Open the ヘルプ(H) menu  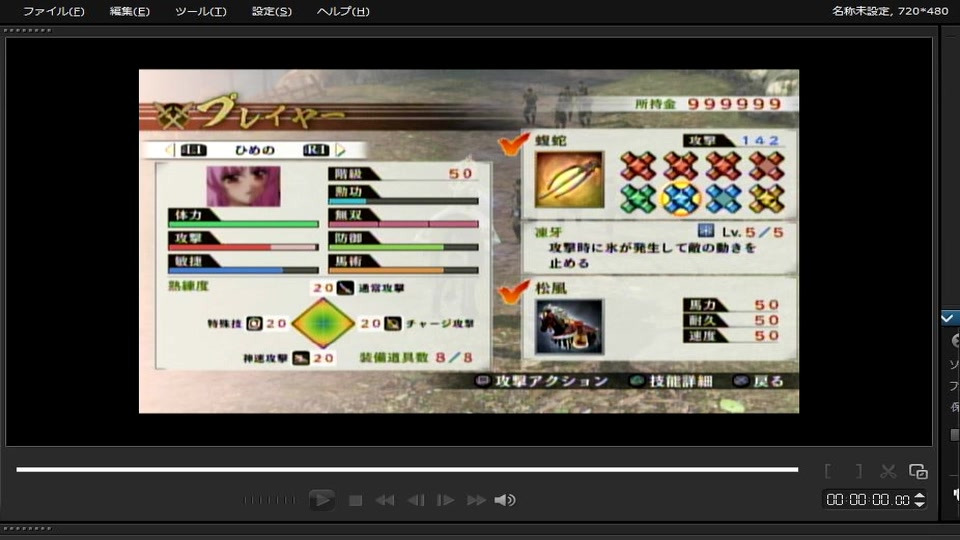(343, 11)
